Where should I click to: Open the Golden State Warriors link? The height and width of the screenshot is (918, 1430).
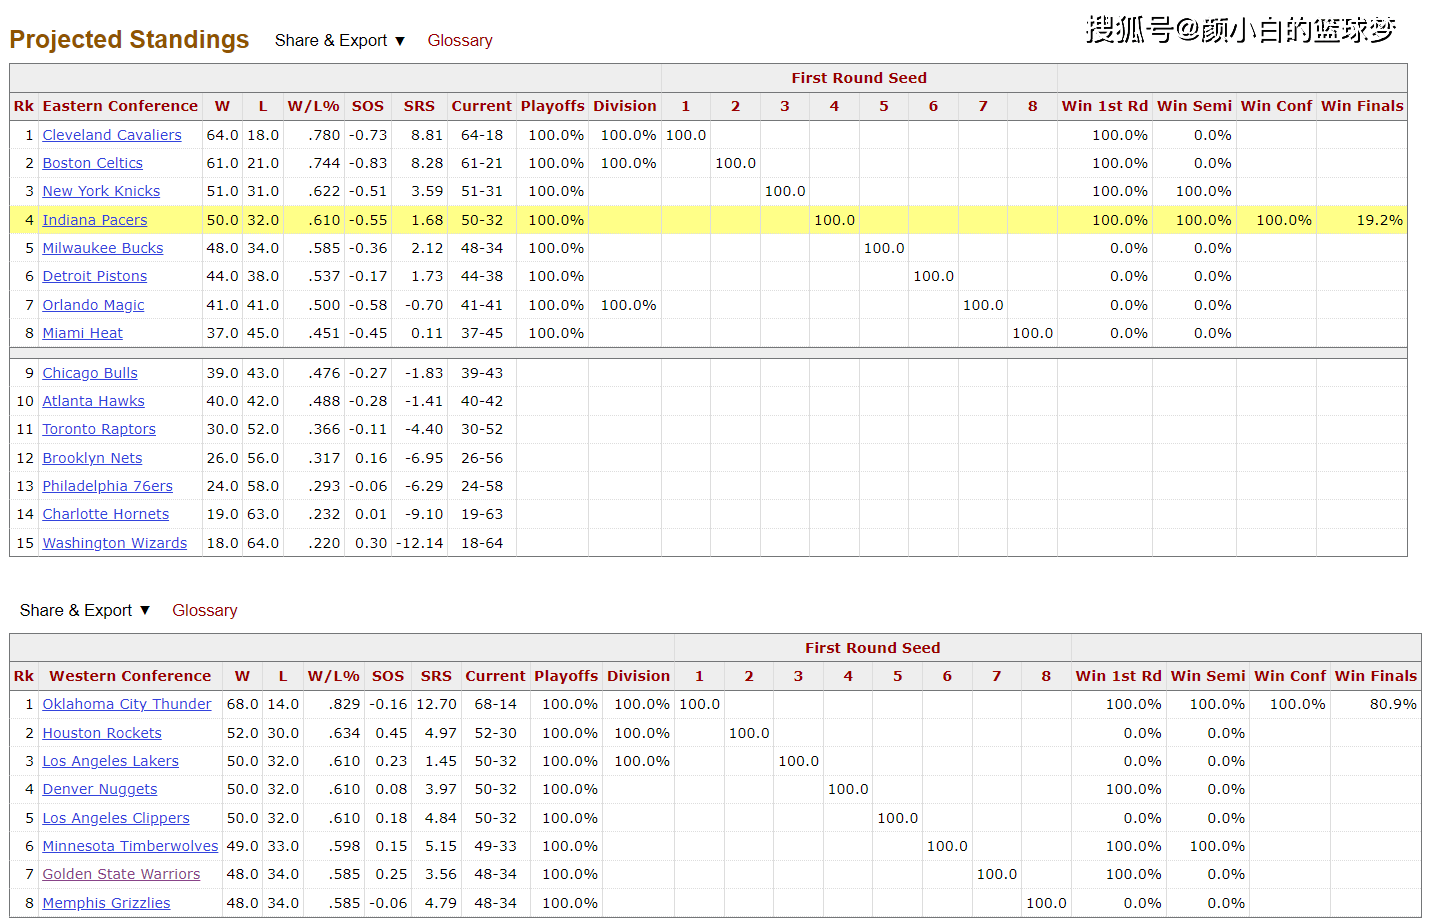121,874
